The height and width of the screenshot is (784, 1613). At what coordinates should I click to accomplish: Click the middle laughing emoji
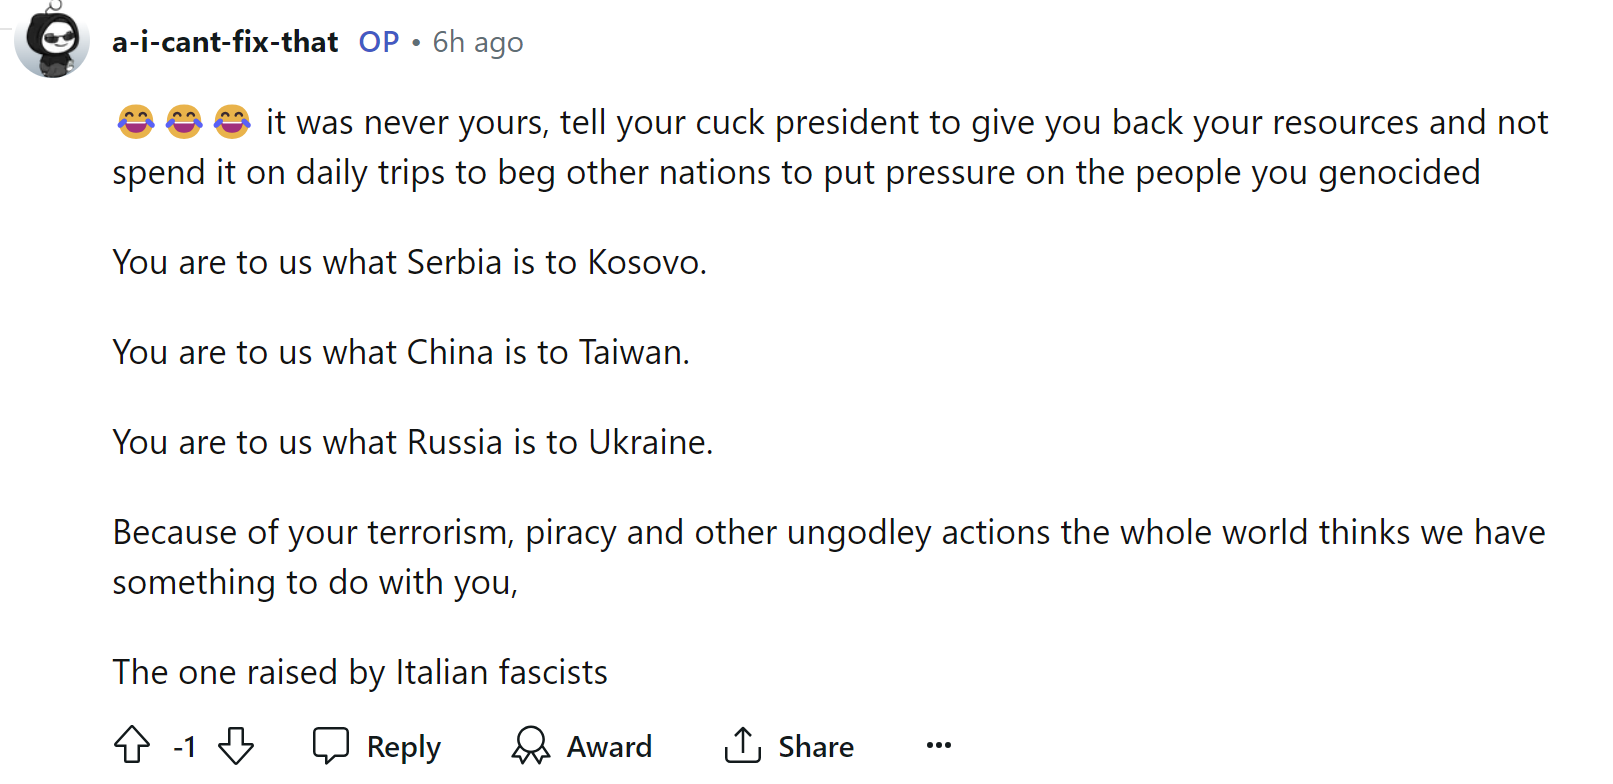[184, 122]
